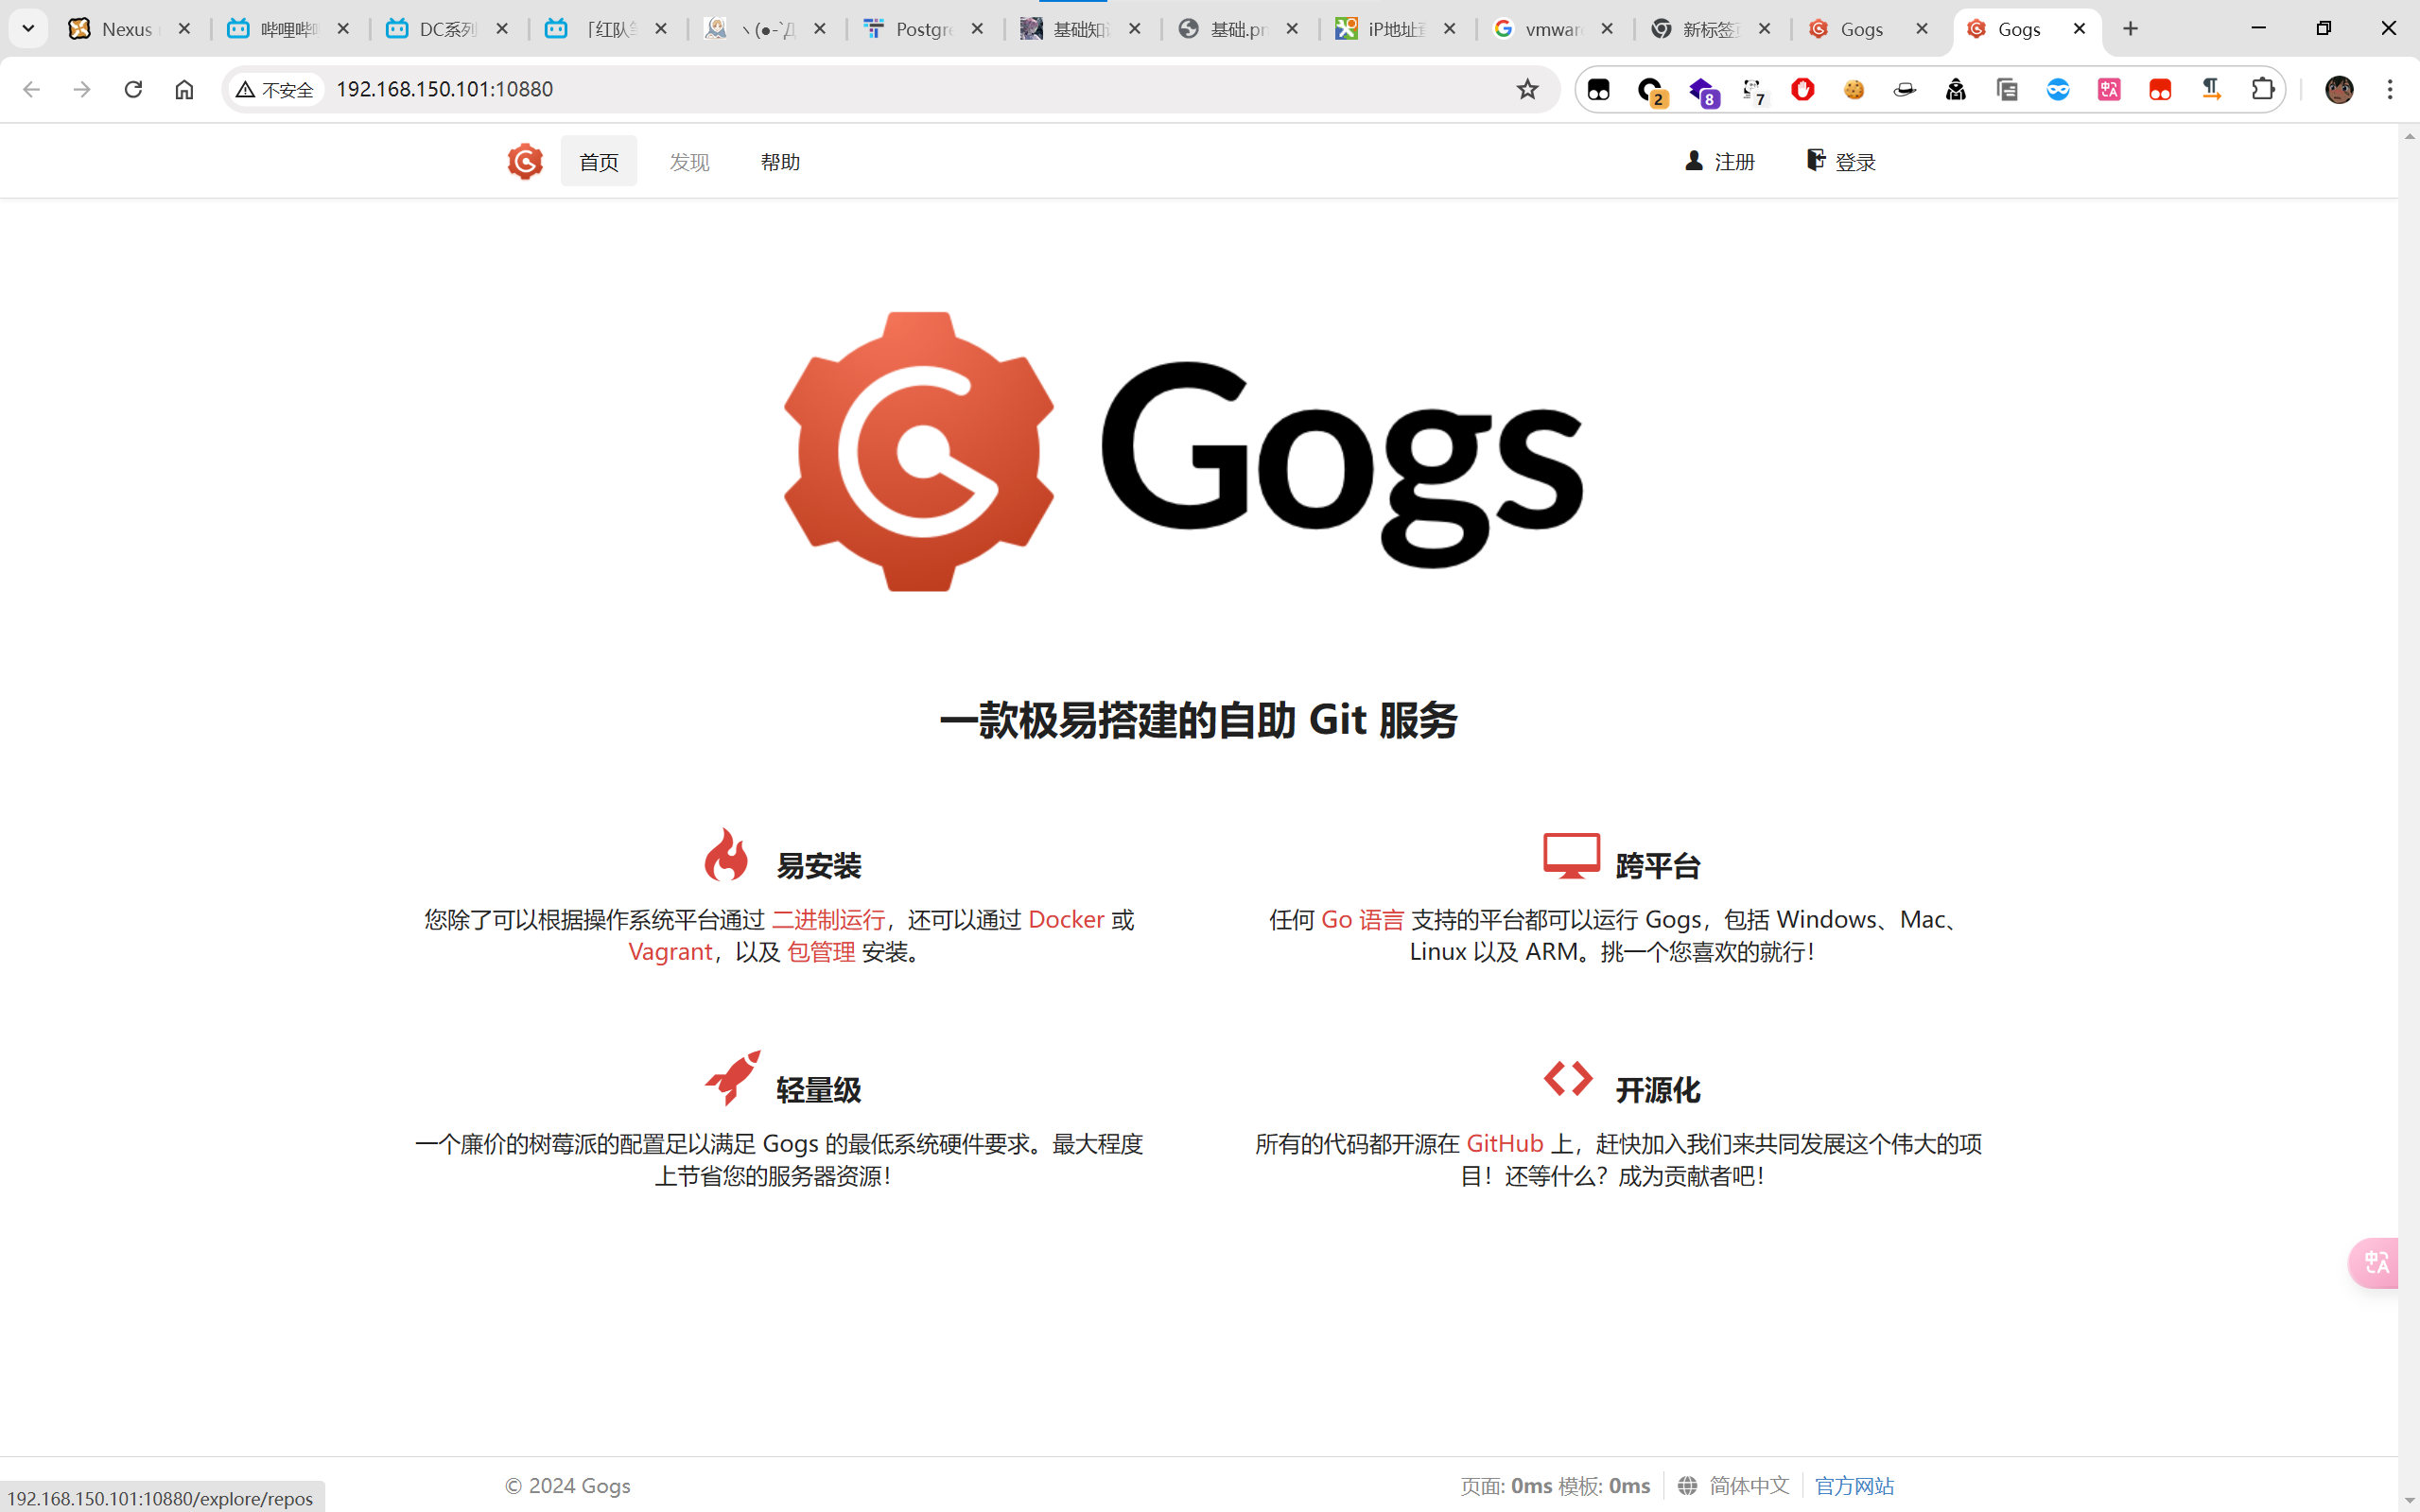Open the pink translate extension in toolbar
This screenshot has height=1512, width=2420.
(2109, 90)
